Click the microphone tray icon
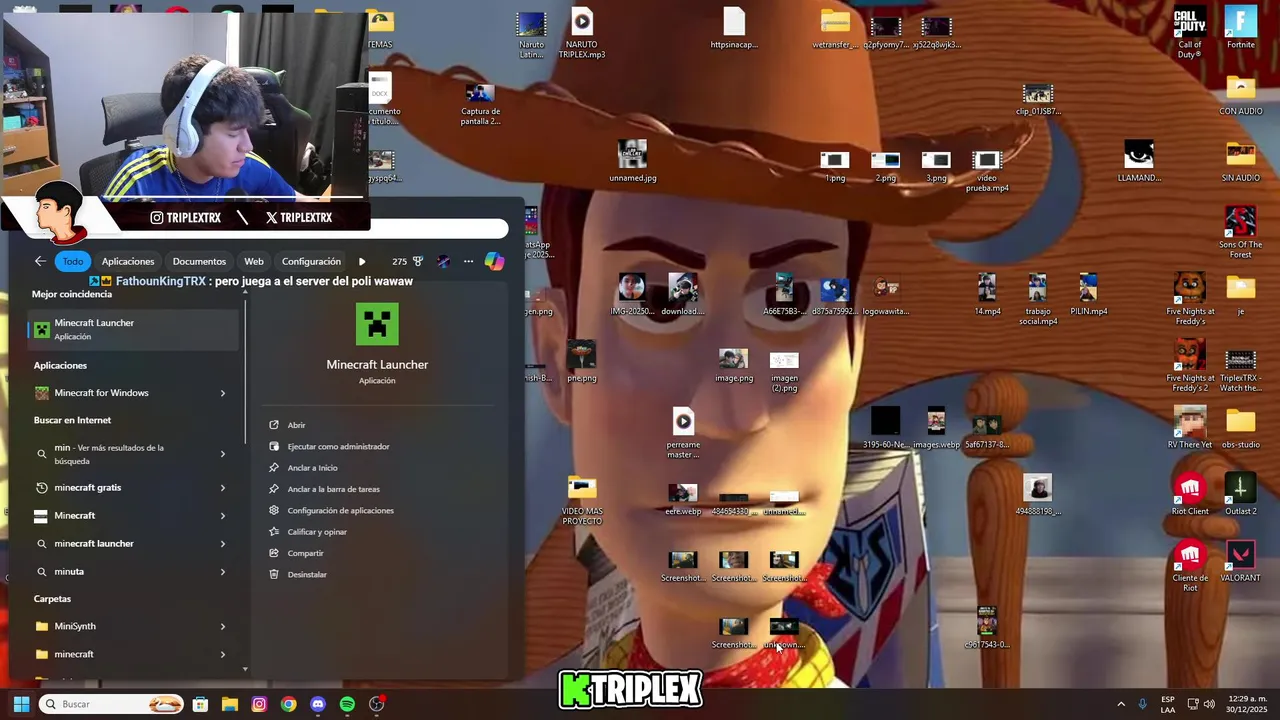This screenshot has width=1280, height=720. (x=1143, y=704)
